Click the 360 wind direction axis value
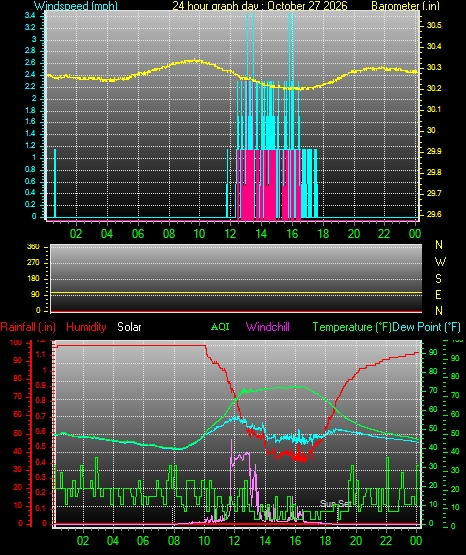466x555 pixels. [x=33, y=247]
